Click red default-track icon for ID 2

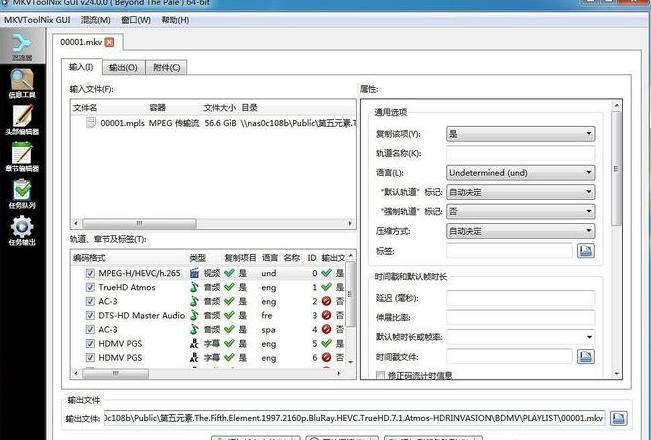tap(327, 301)
